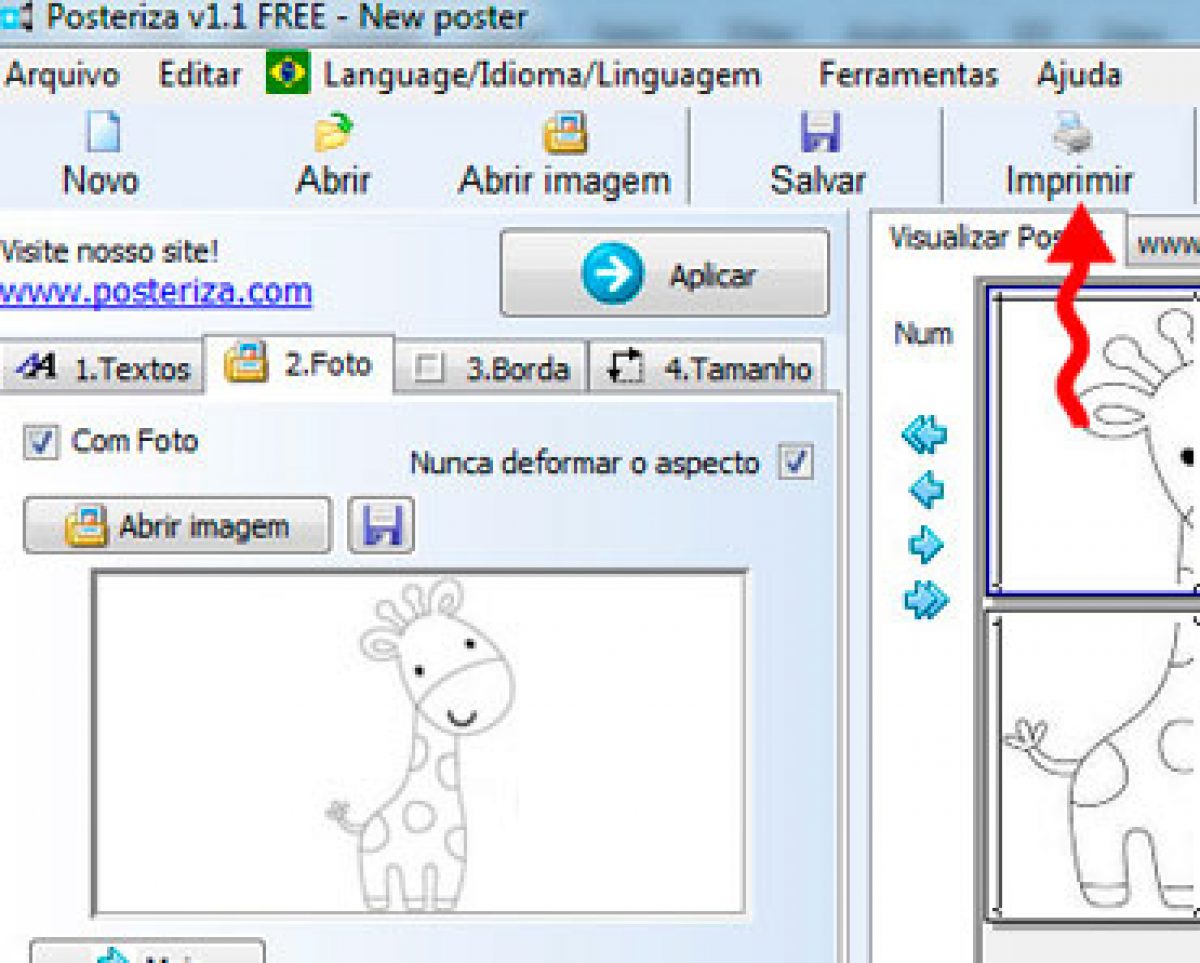Select the 3.Borda tab
1200x963 pixels.
pos(492,369)
